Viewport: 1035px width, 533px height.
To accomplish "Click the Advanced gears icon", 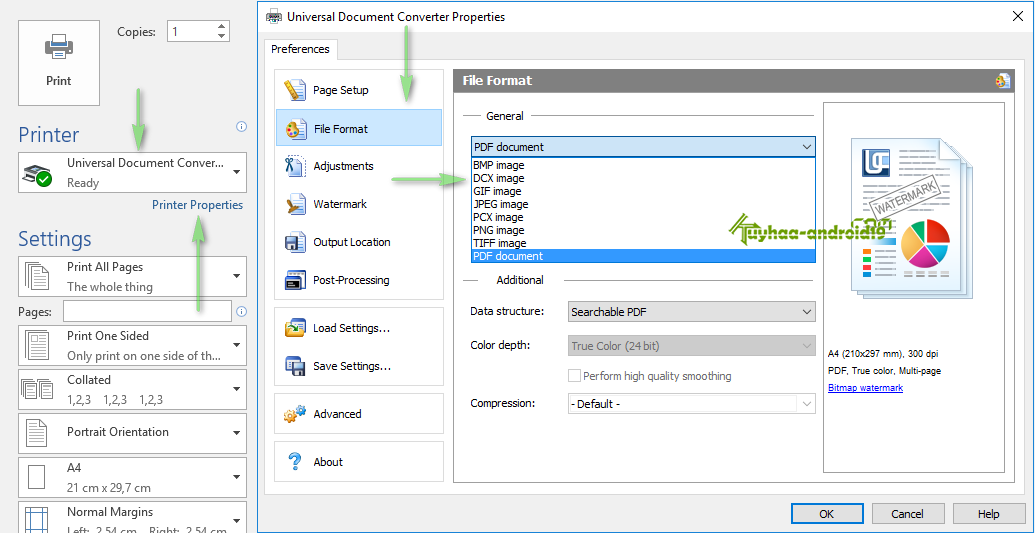I will (295, 414).
